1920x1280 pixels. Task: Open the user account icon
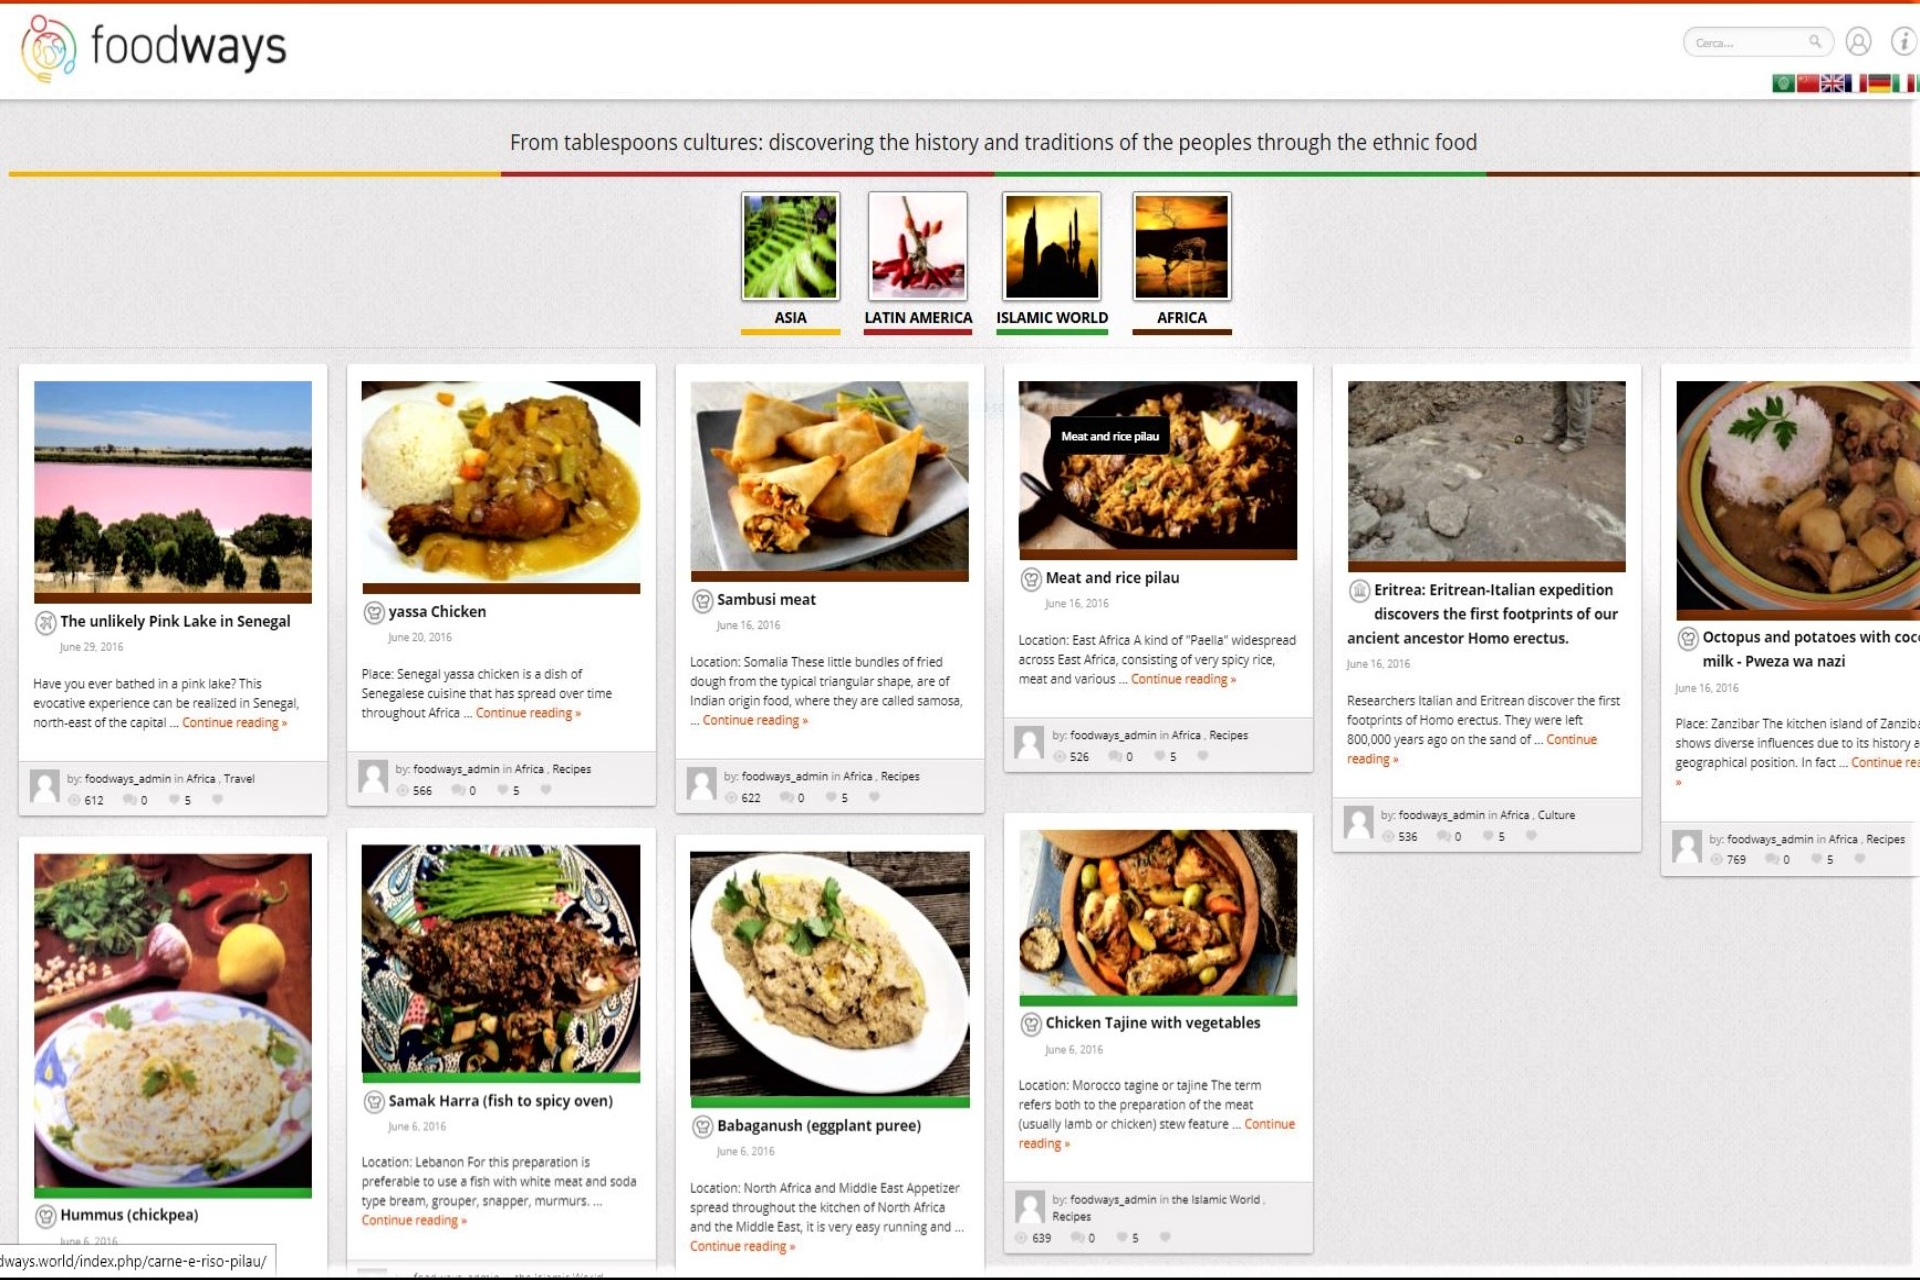coord(1858,41)
